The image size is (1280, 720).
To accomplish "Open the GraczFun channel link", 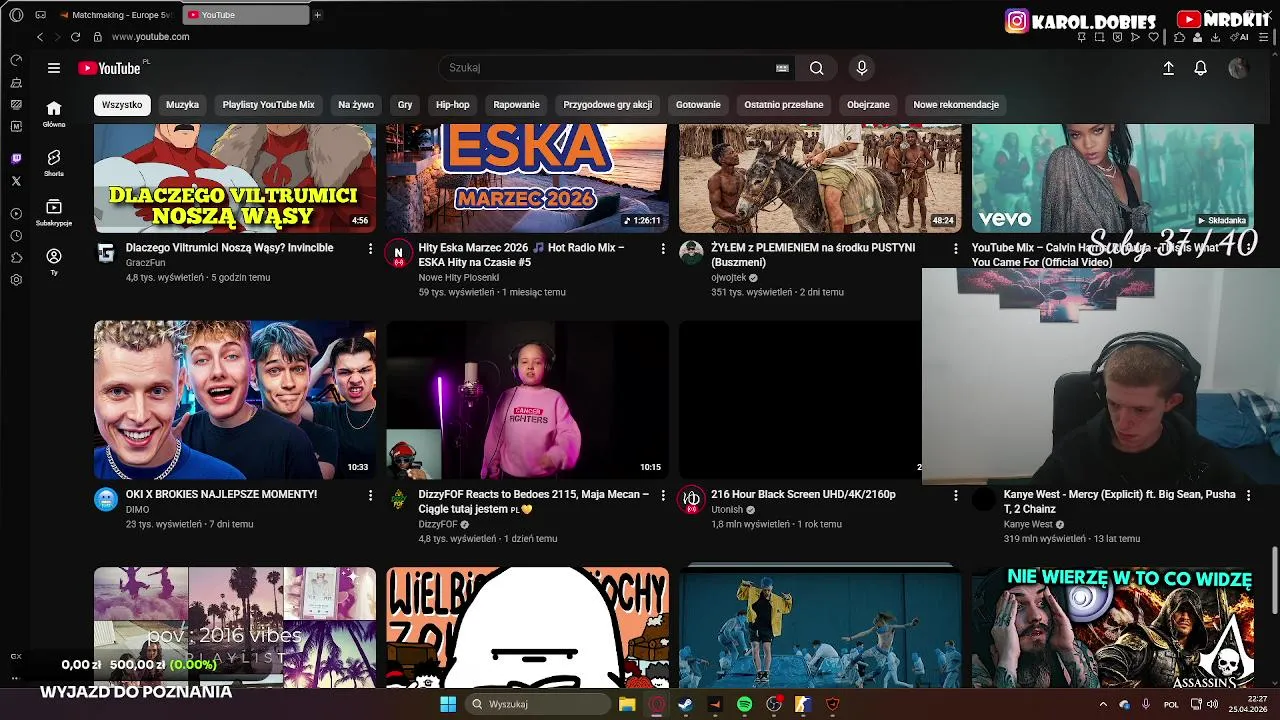I will 146,263.
